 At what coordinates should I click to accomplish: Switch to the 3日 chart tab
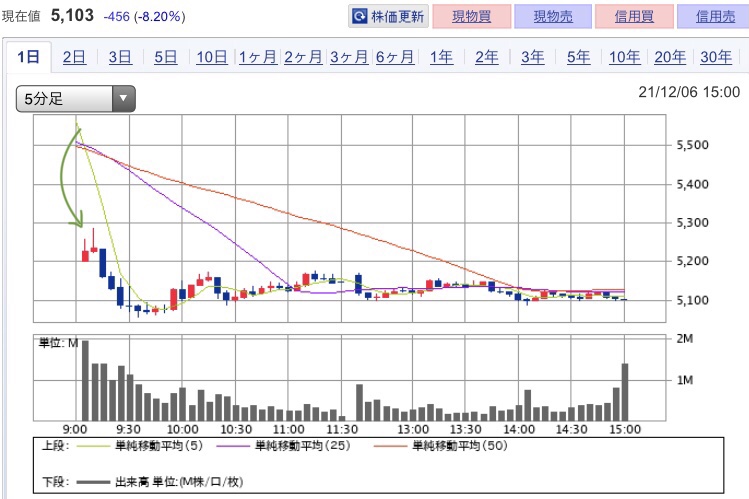pos(120,57)
